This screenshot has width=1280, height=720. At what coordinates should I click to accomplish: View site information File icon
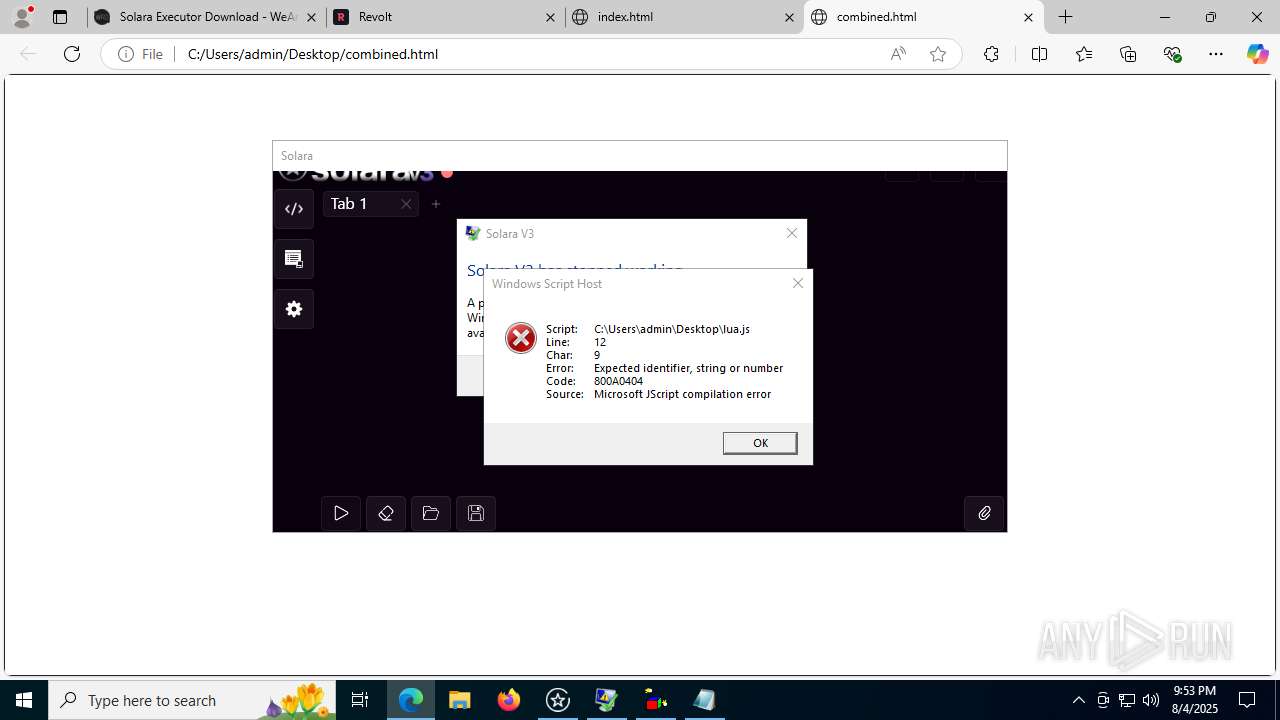(140, 54)
